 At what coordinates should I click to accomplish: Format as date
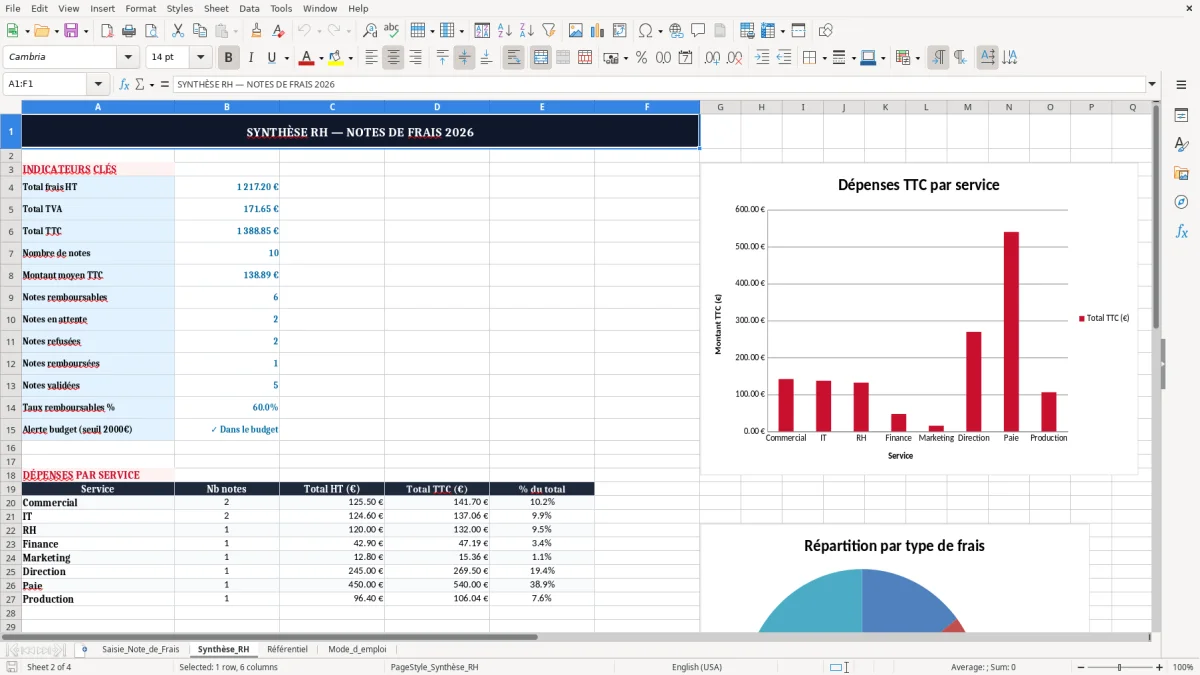tap(685, 58)
